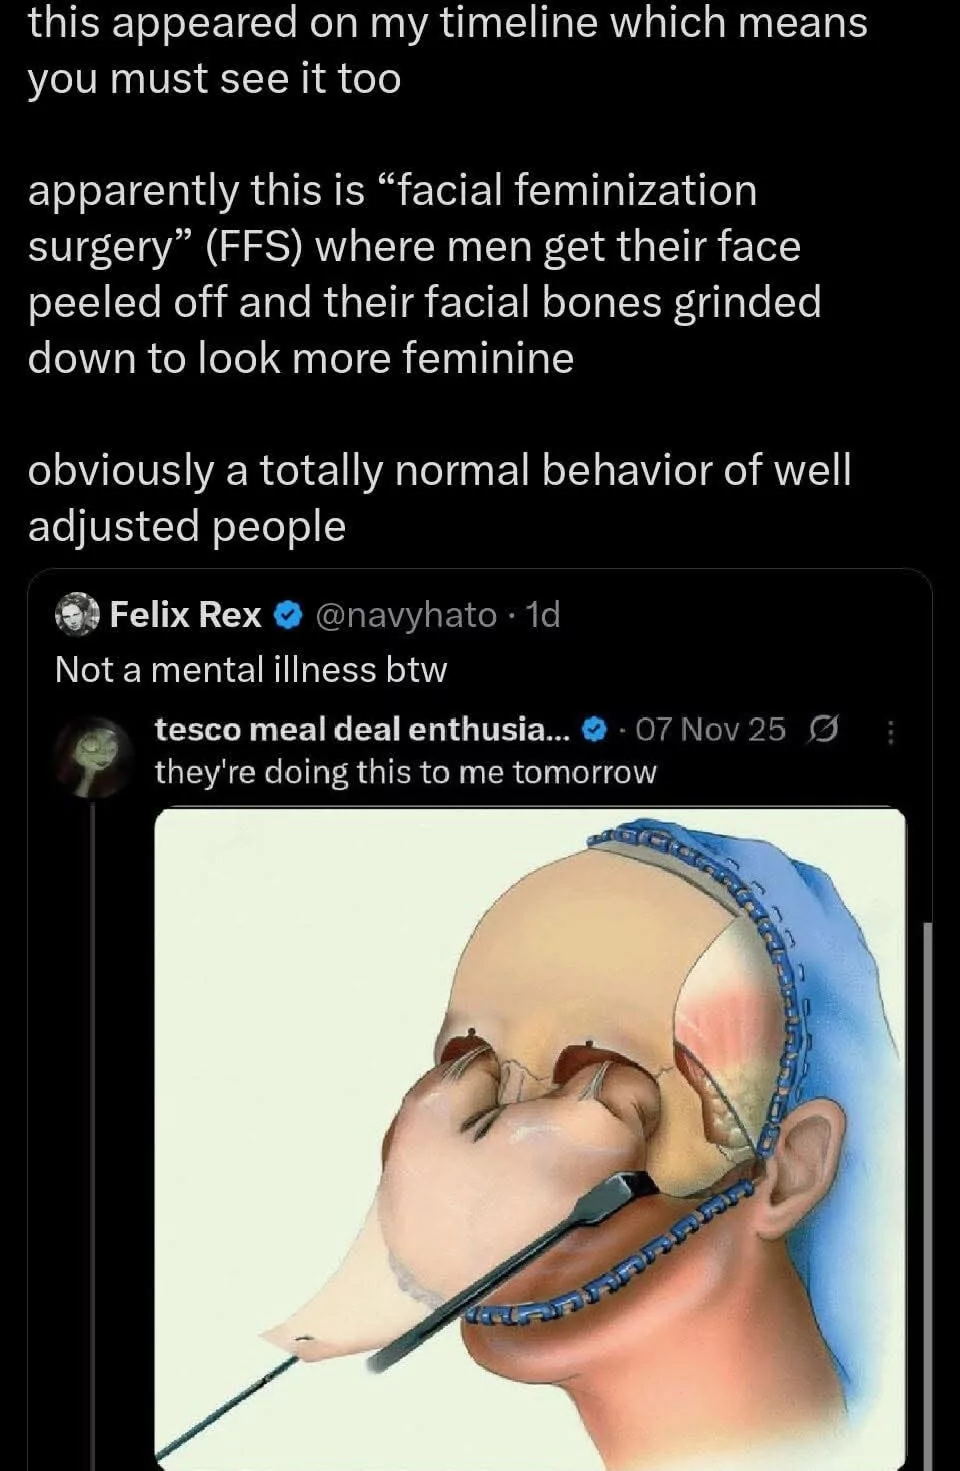The height and width of the screenshot is (1471, 960).
Task: Click "Not a mental illness btw" text
Action: pyautogui.click(x=251, y=669)
